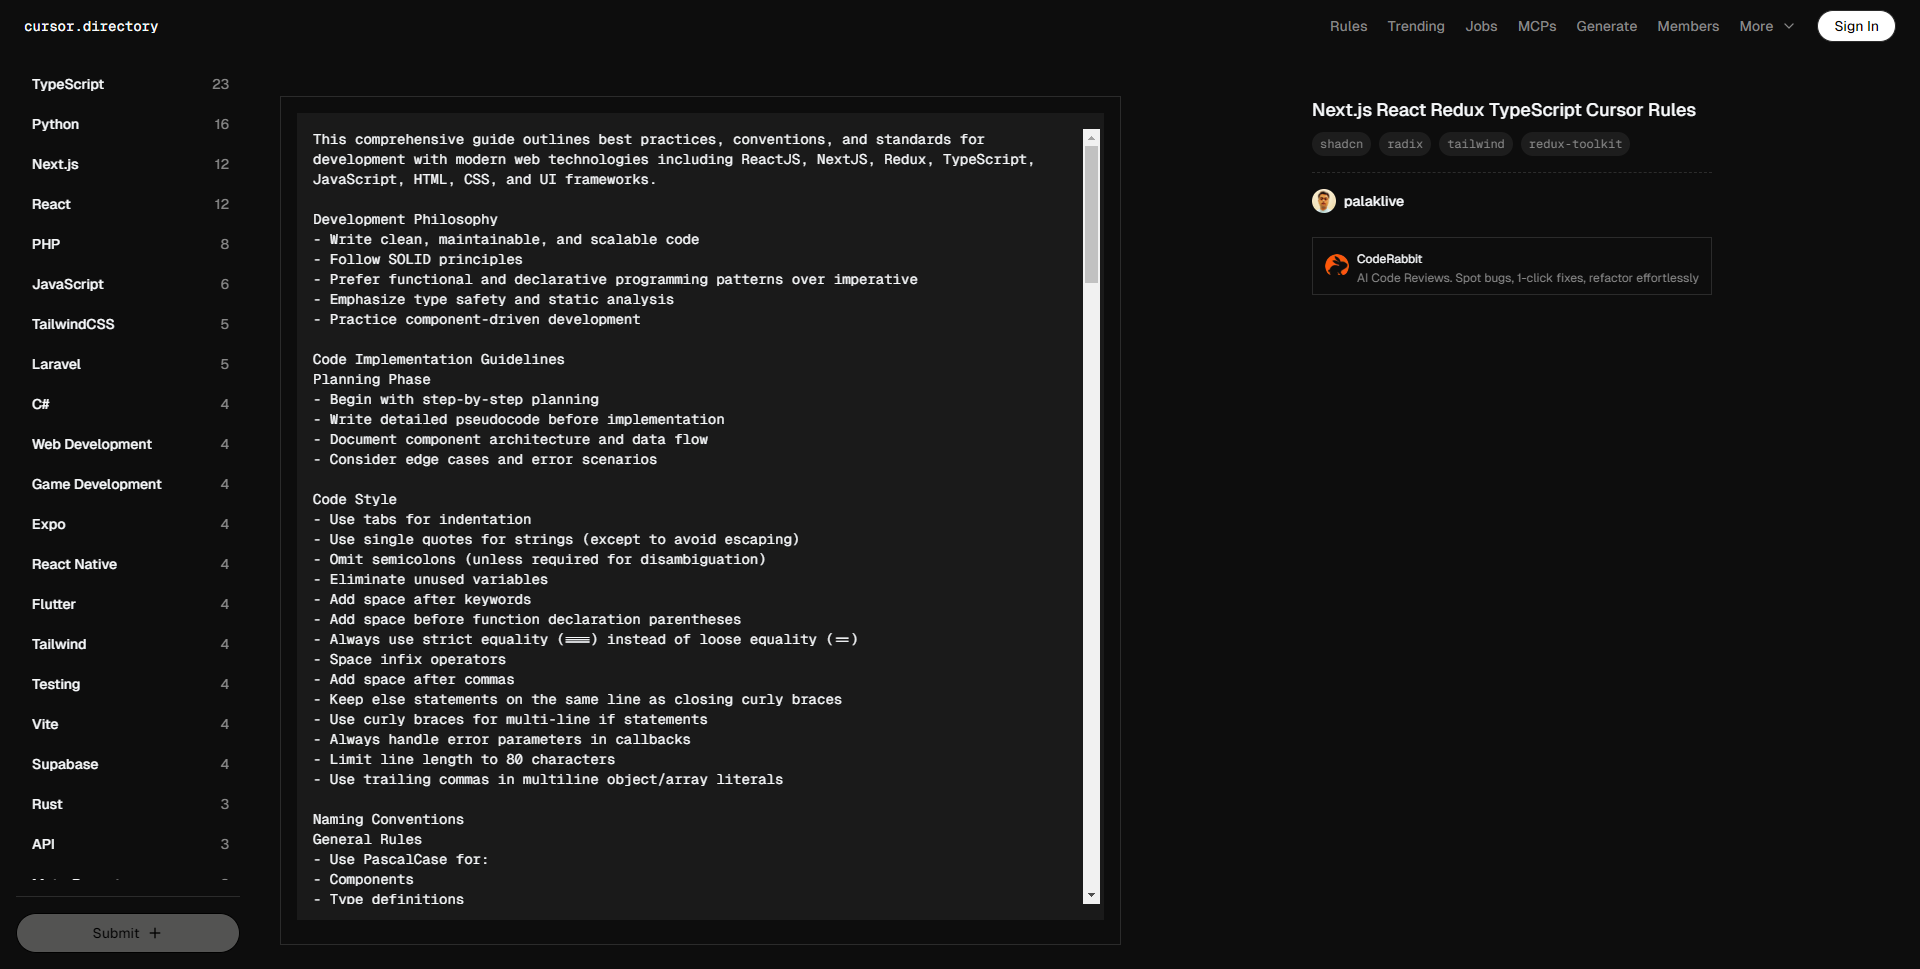Open the MCPs navigation link
Screen dimensions: 1920x969
point(1536,27)
